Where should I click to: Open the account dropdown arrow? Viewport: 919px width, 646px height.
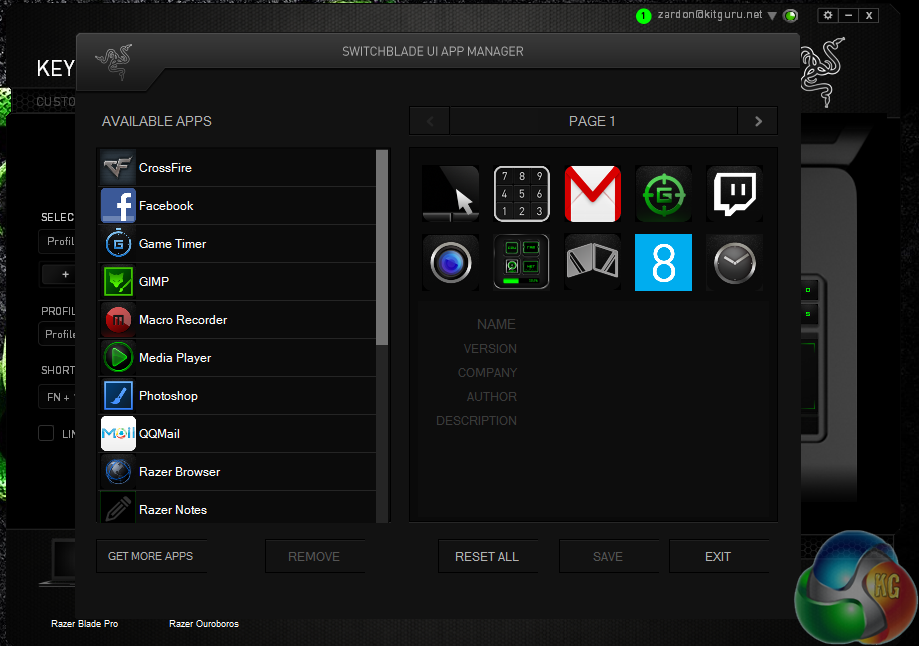click(x=772, y=16)
